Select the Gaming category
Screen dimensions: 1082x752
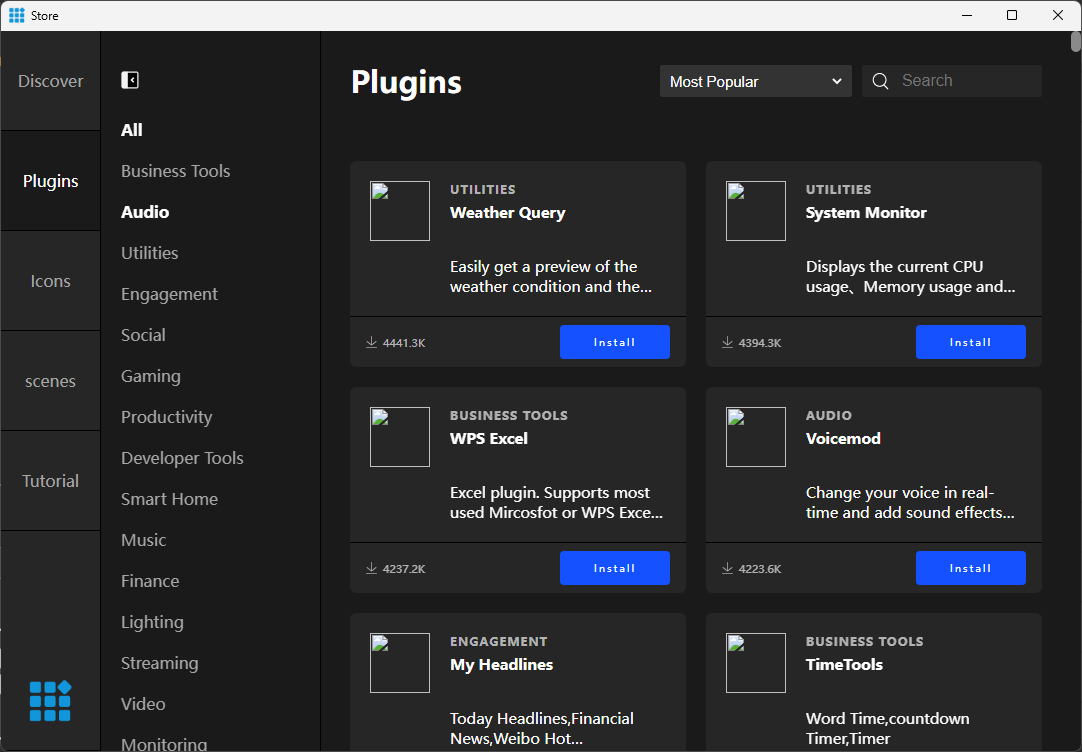pyautogui.click(x=150, y=376)
